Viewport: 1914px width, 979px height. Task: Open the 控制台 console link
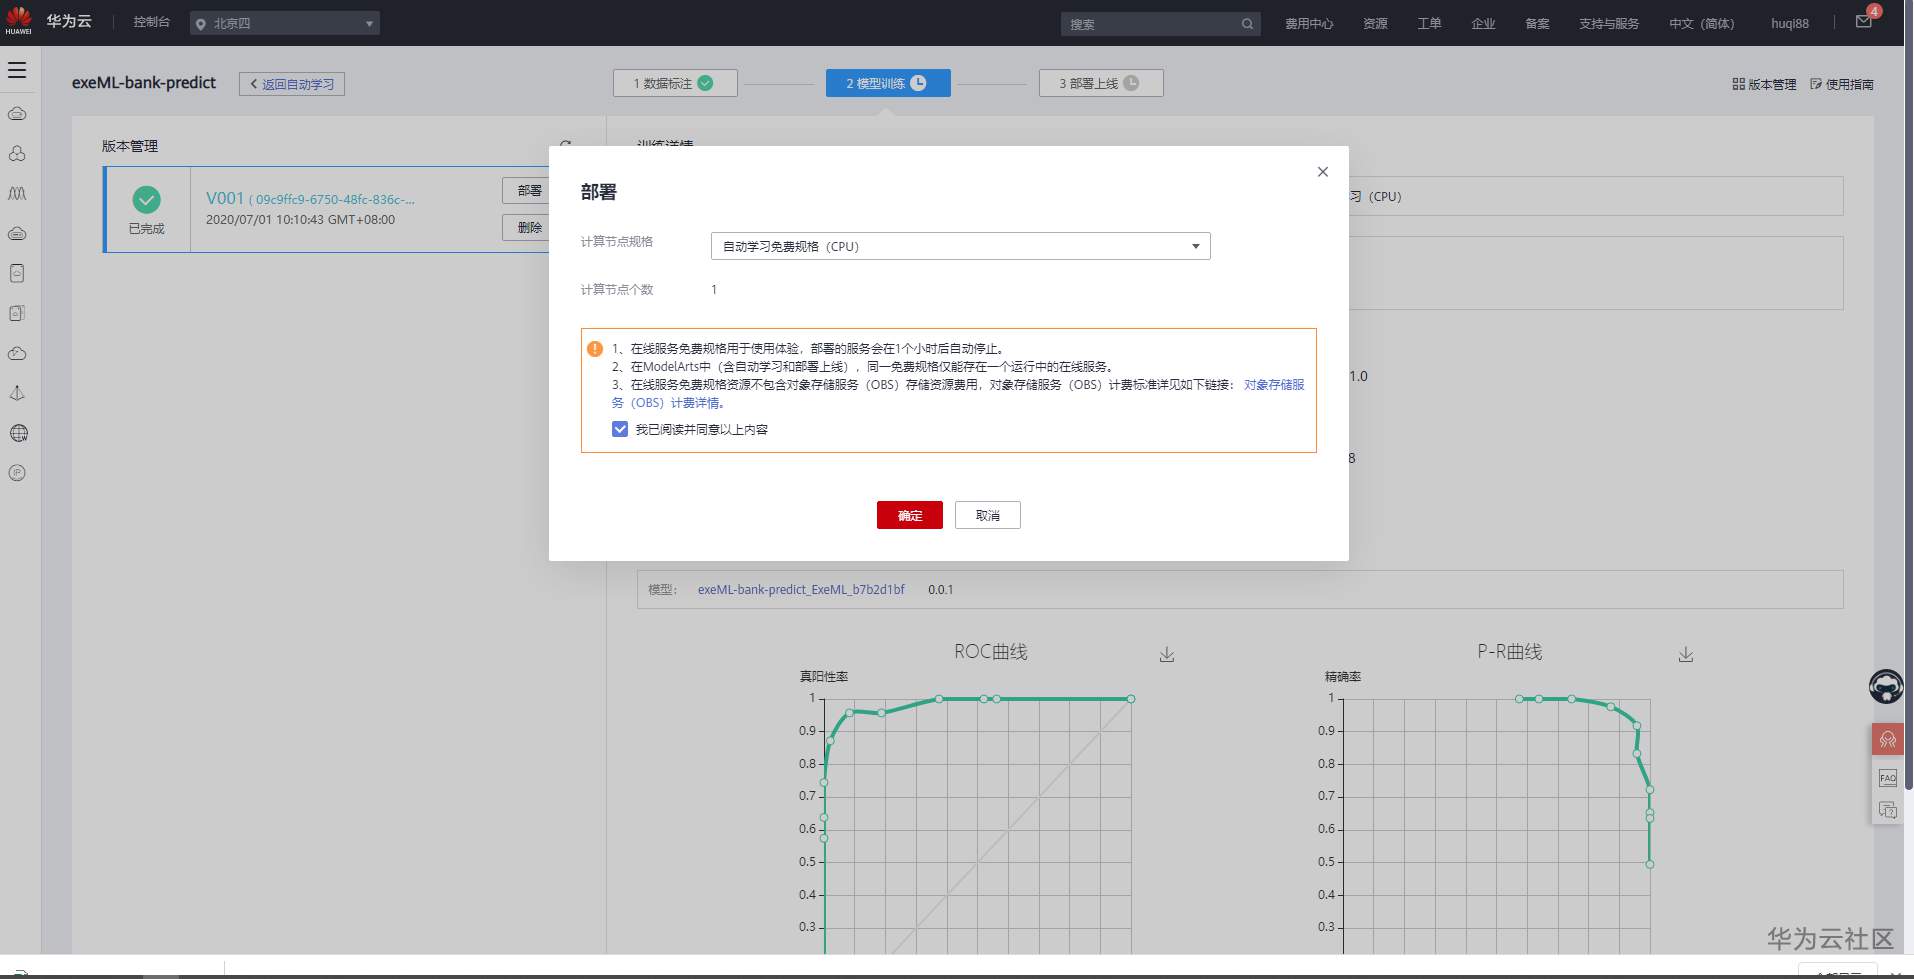click(x=151, y=22)
